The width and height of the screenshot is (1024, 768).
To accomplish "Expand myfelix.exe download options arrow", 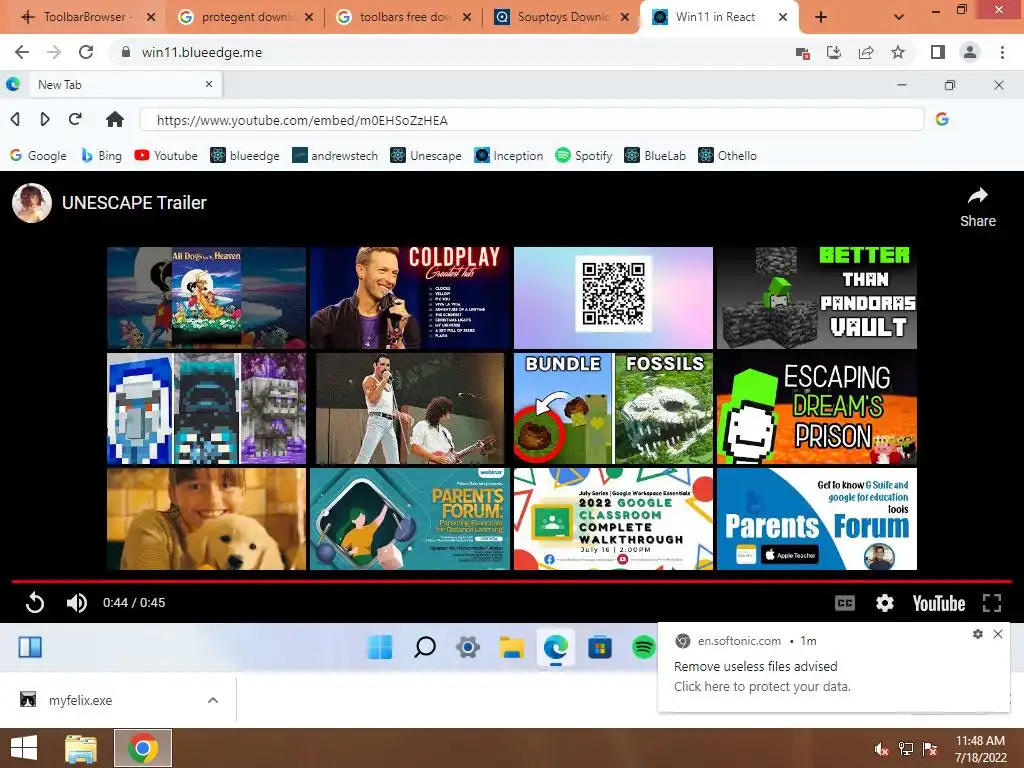I will pyautogui.click(x=212, y=700).
